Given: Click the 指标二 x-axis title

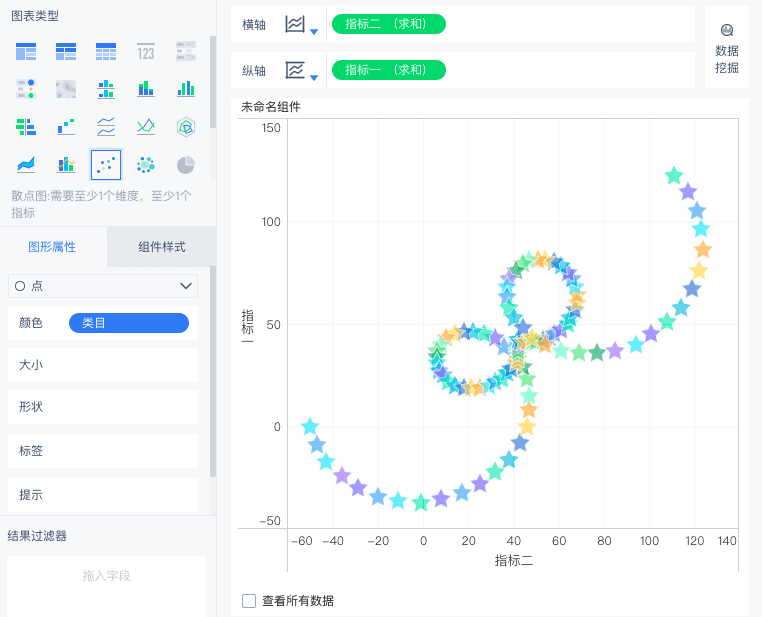Looking at the screenshot, I should 514,561.
